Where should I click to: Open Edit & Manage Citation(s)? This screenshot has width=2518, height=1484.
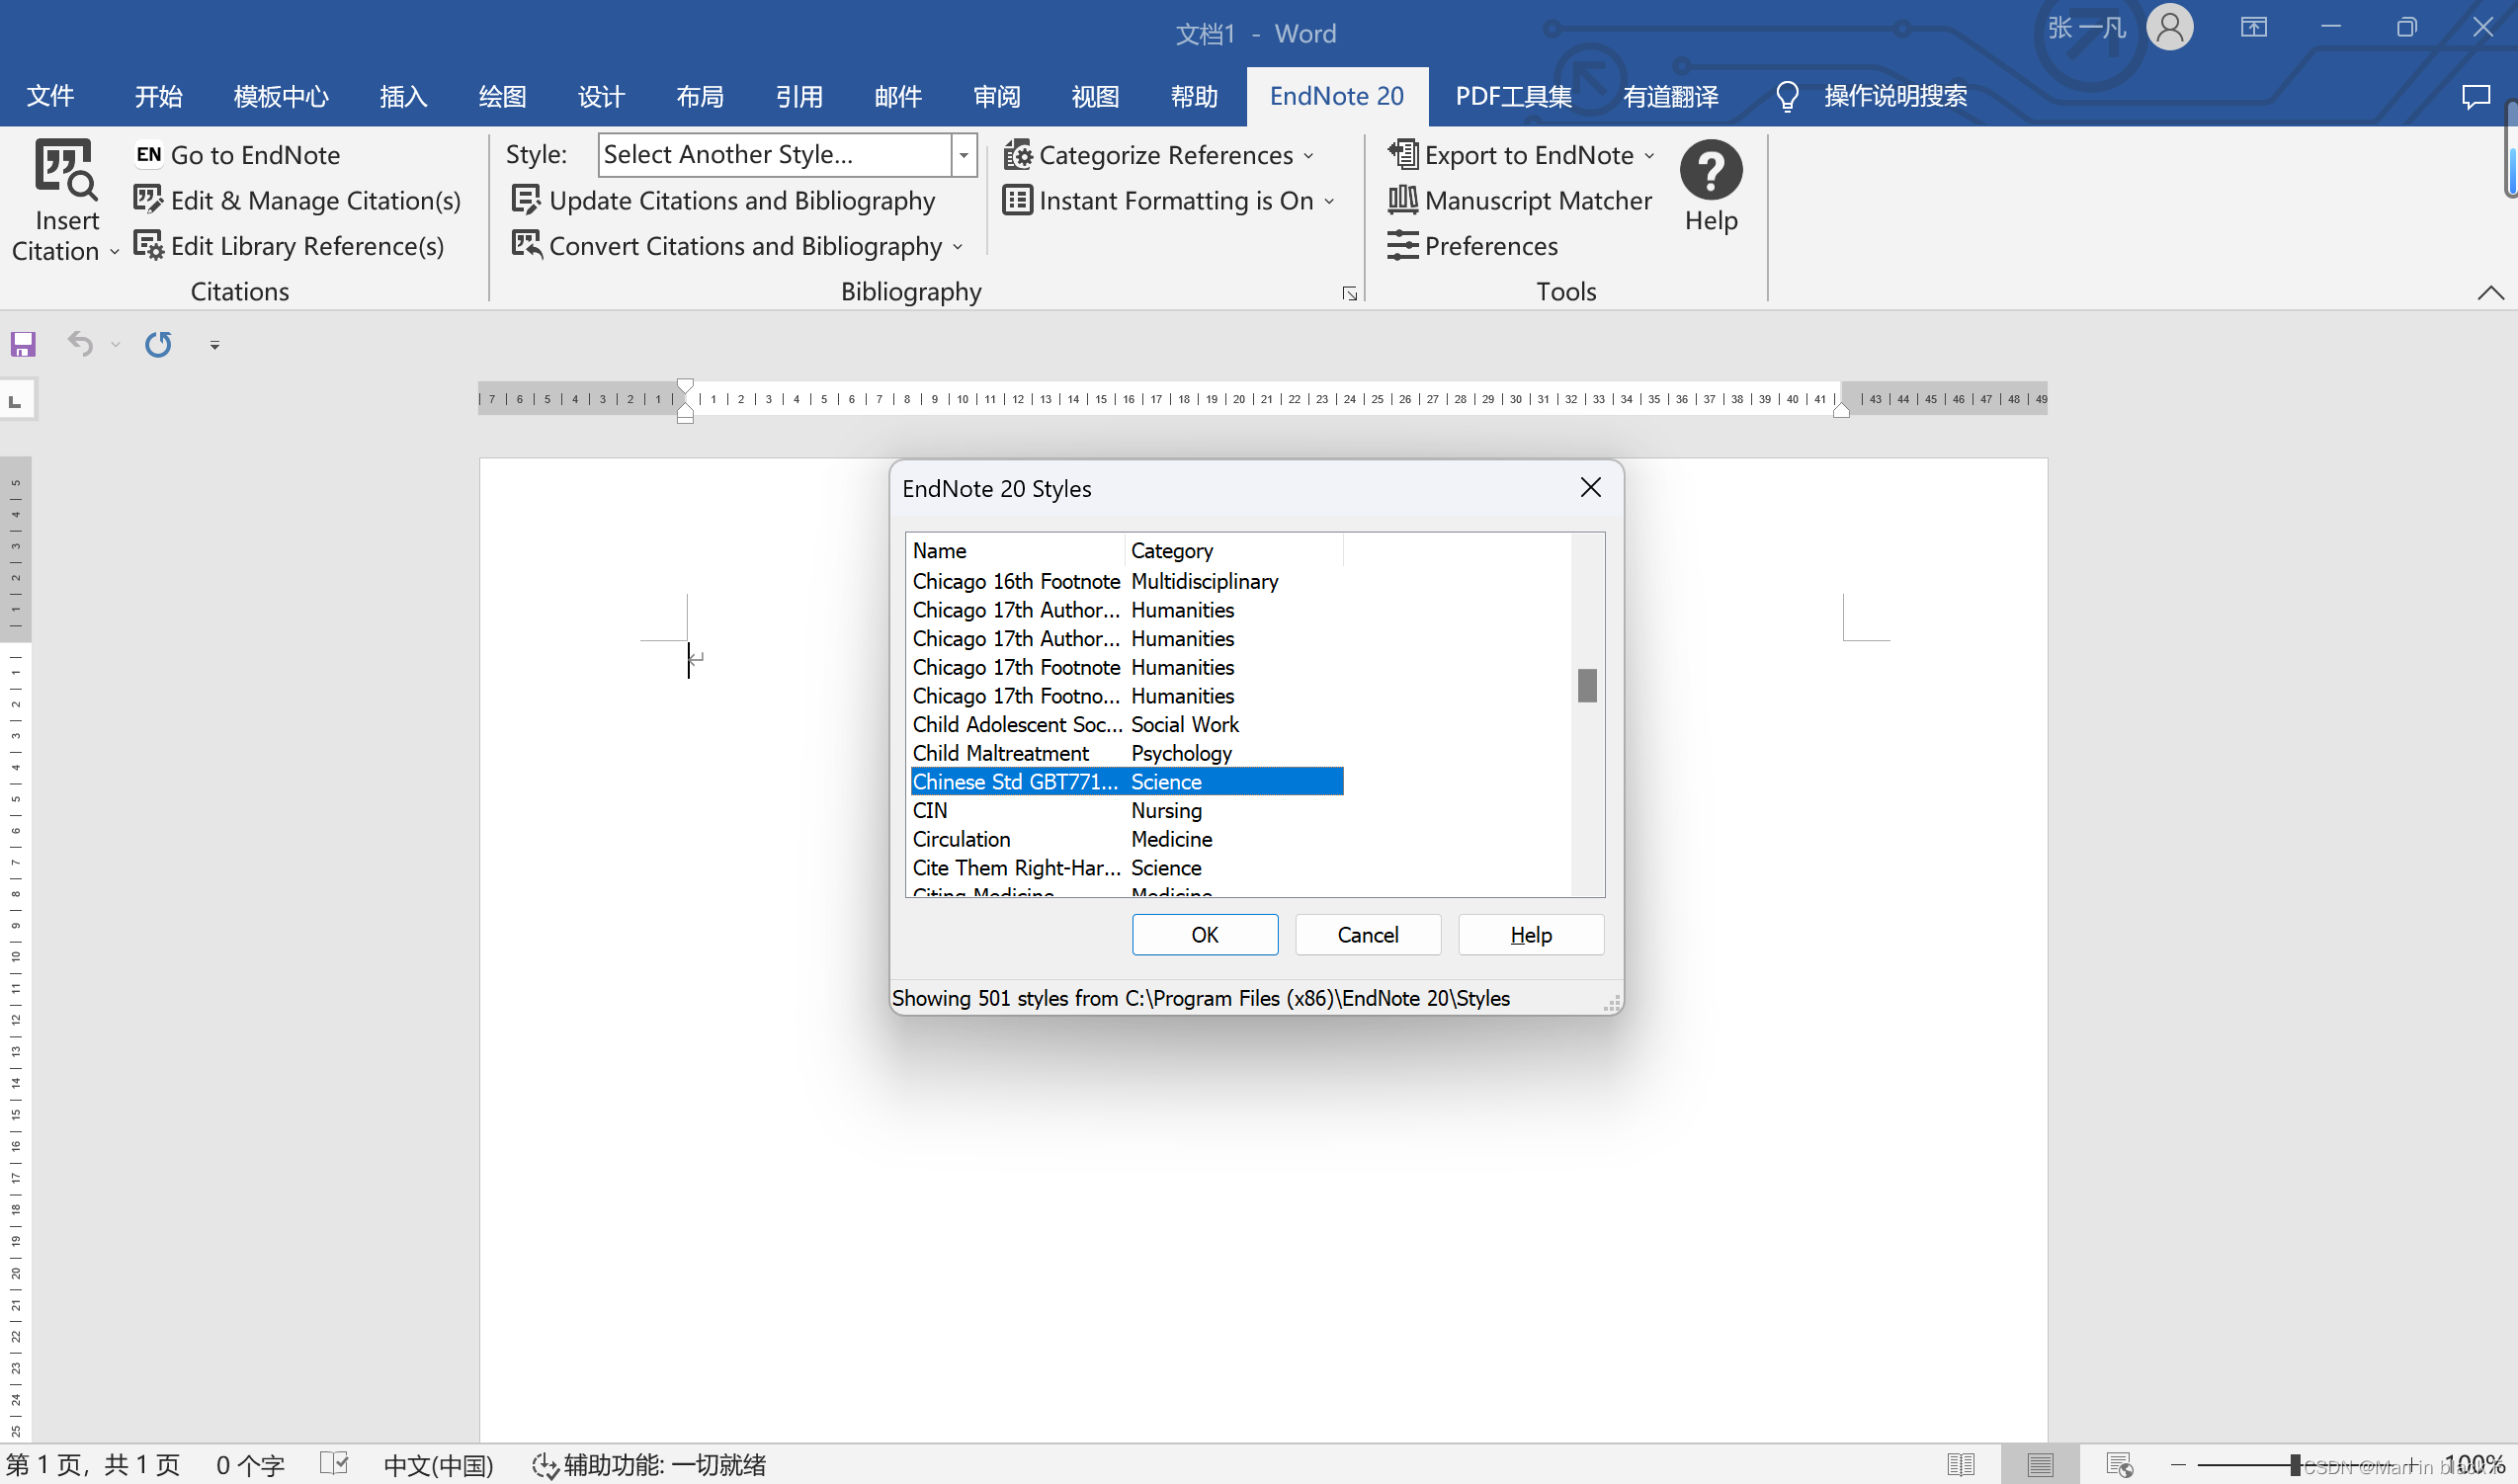(297, 200)
